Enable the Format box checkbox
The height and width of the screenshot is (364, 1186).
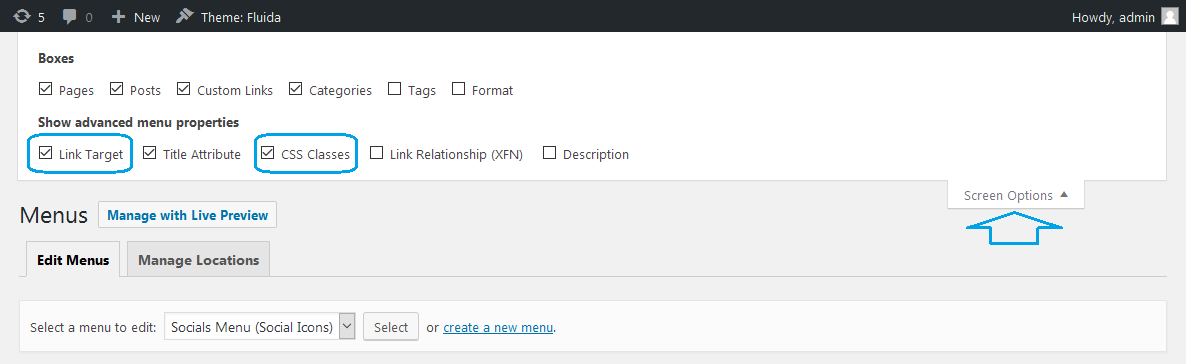(x=458, y=89)
